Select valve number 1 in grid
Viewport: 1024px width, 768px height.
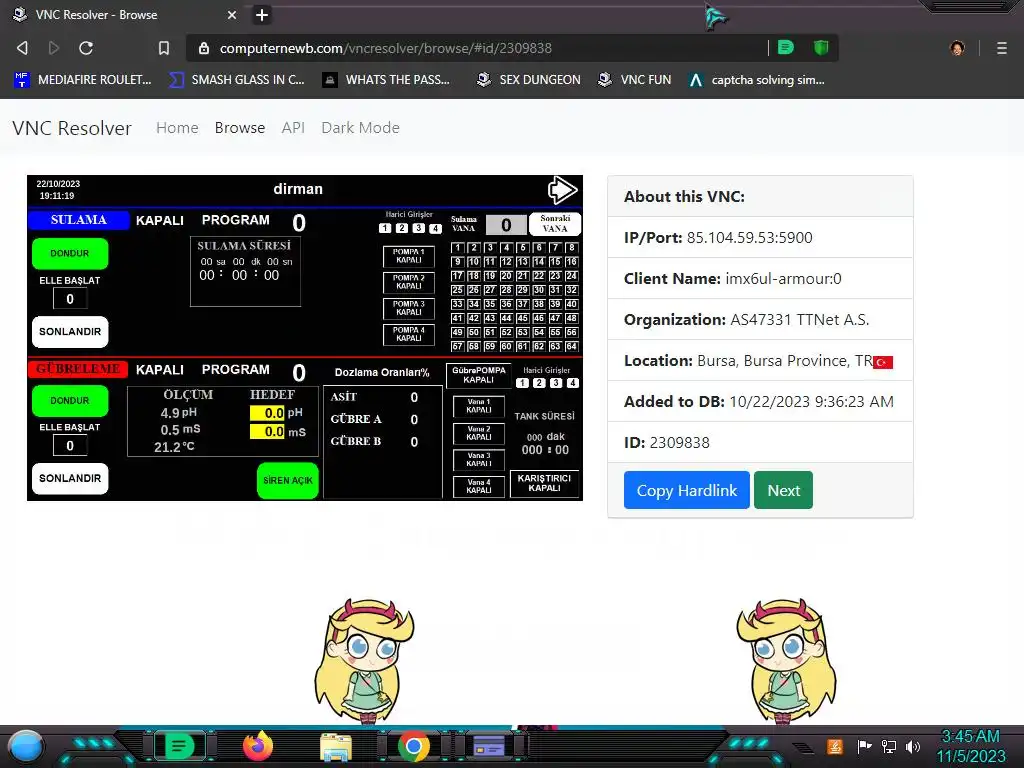(458, 248)
